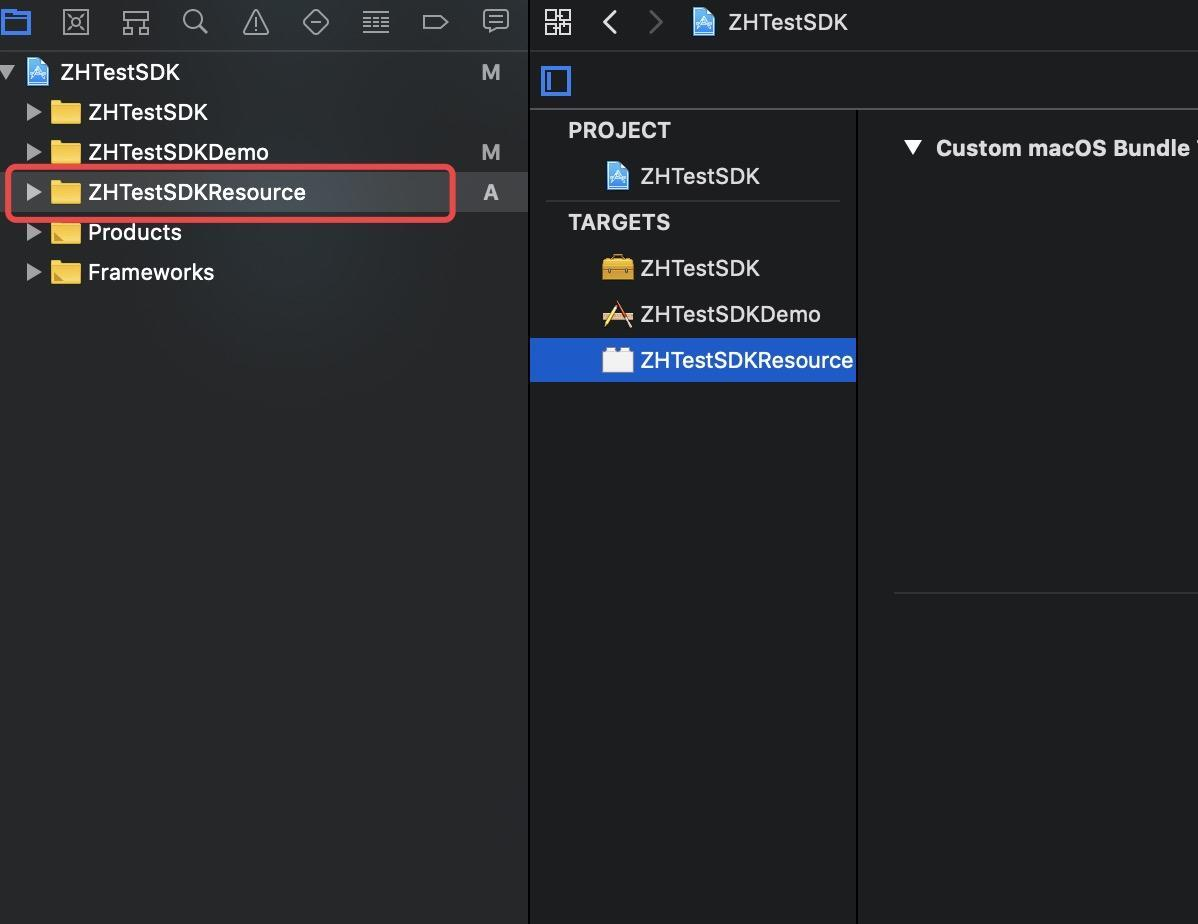Click the Products folder icon

click(66, 232)
